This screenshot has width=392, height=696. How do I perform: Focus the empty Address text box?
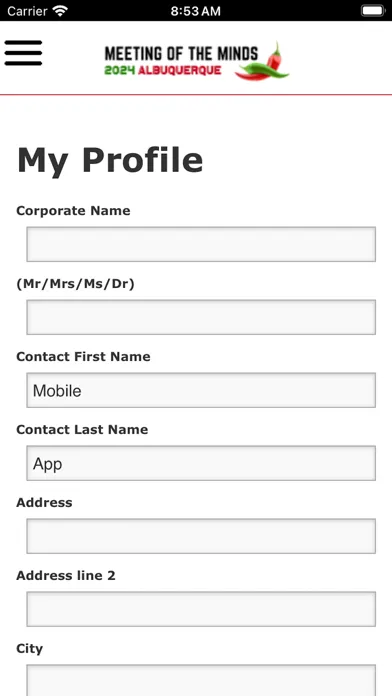pos(201,536)
